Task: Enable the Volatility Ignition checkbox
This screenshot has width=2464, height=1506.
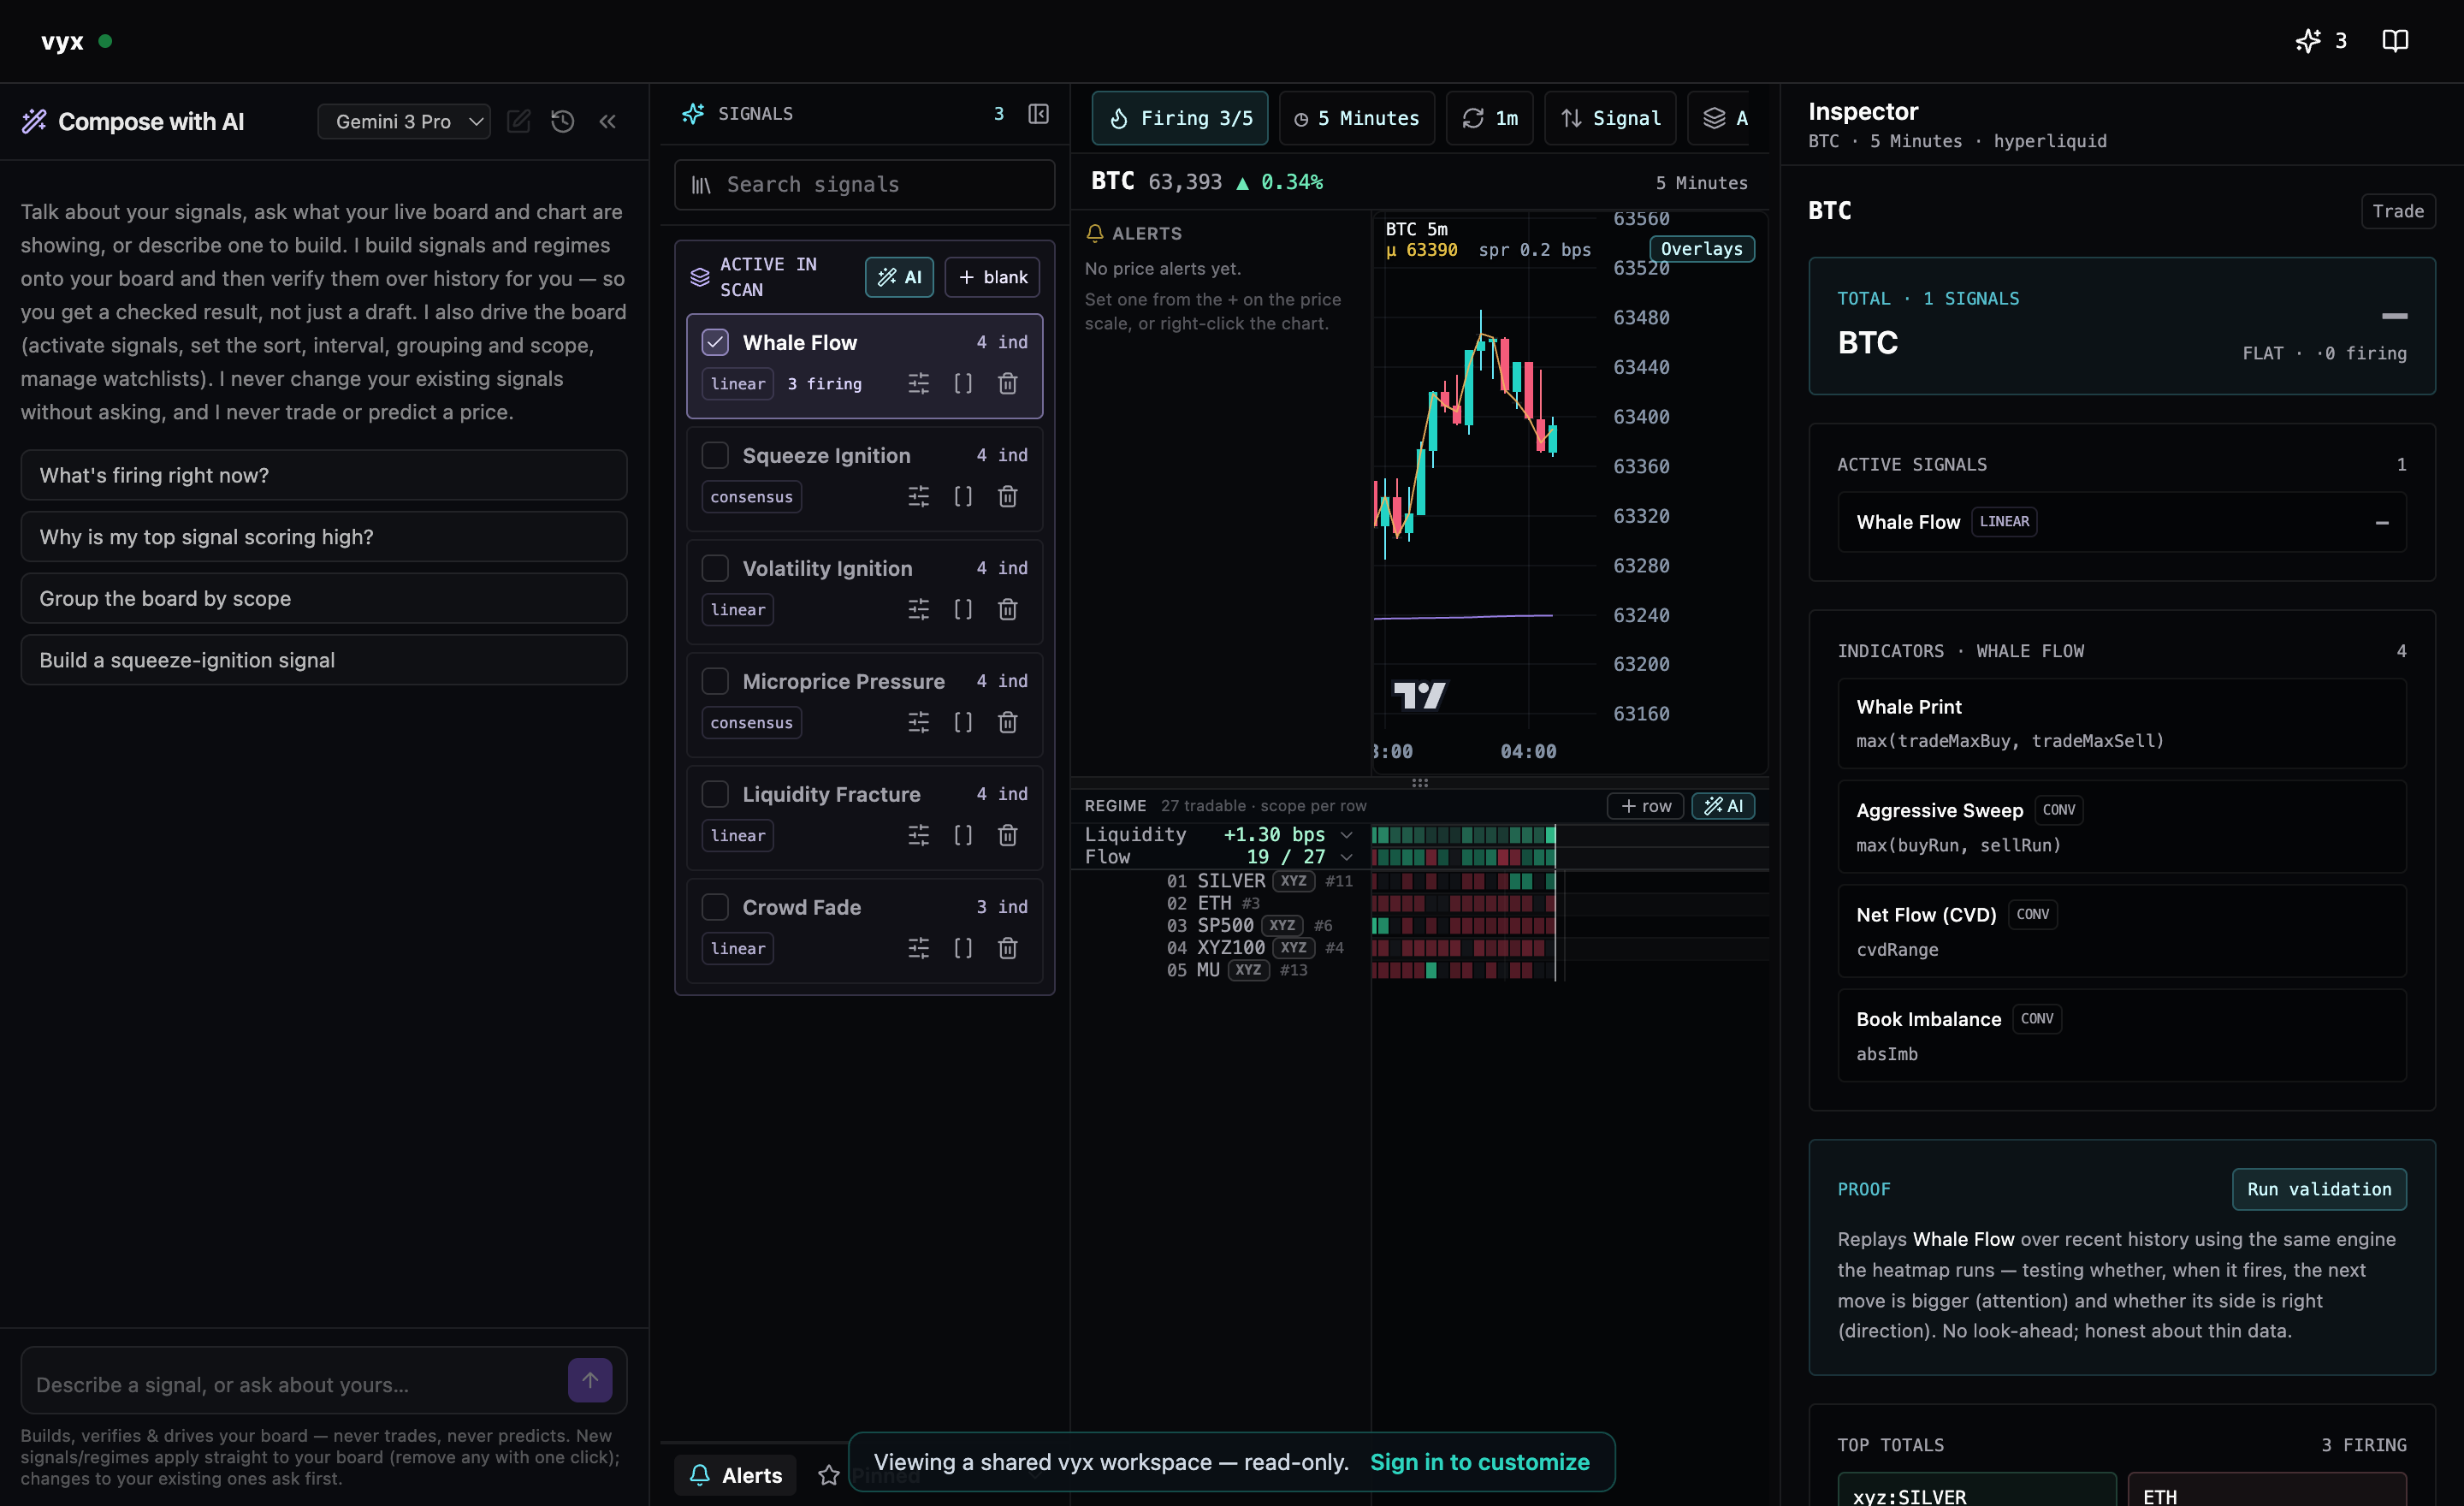Action: pyautogui.click(x=715, y=569)
